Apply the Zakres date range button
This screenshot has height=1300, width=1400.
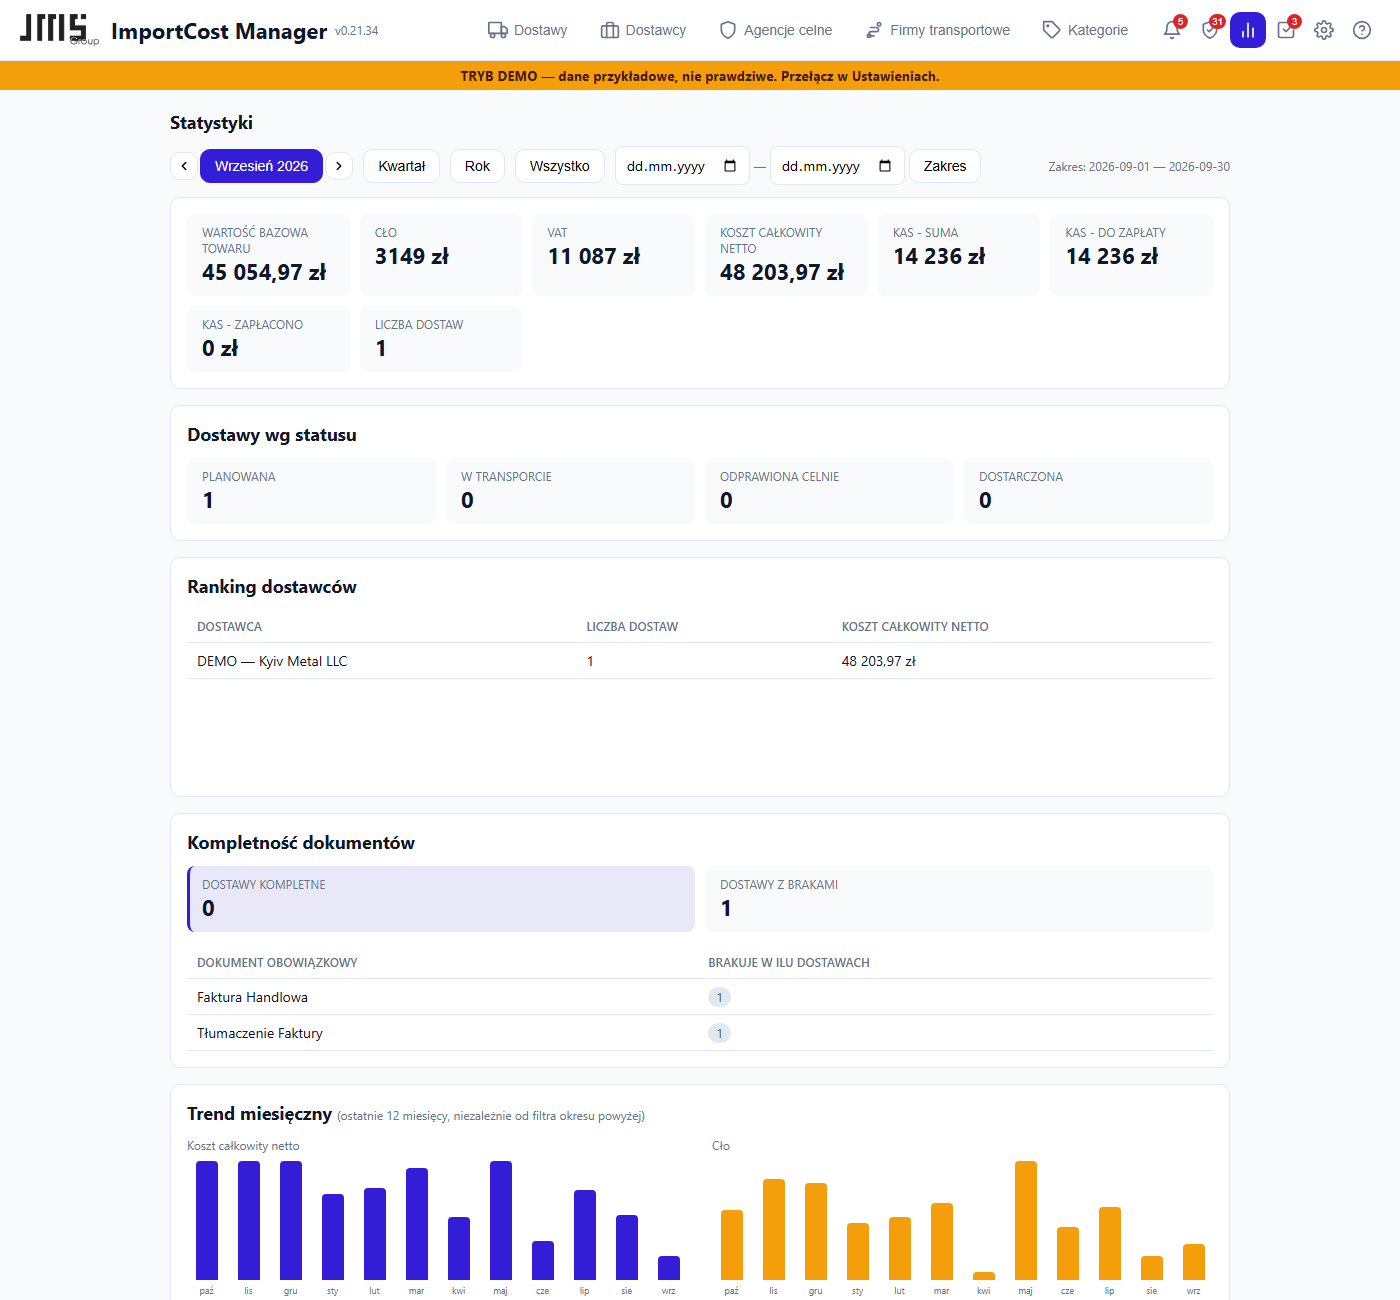point(945,166)
